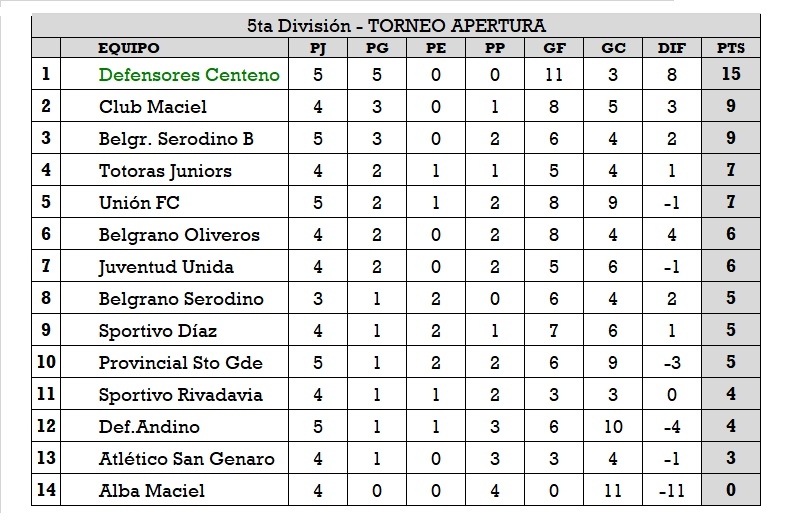
Task: Click the Sportivo Díaz team cell
Action: pyautogui.click(x=157, y=331)
